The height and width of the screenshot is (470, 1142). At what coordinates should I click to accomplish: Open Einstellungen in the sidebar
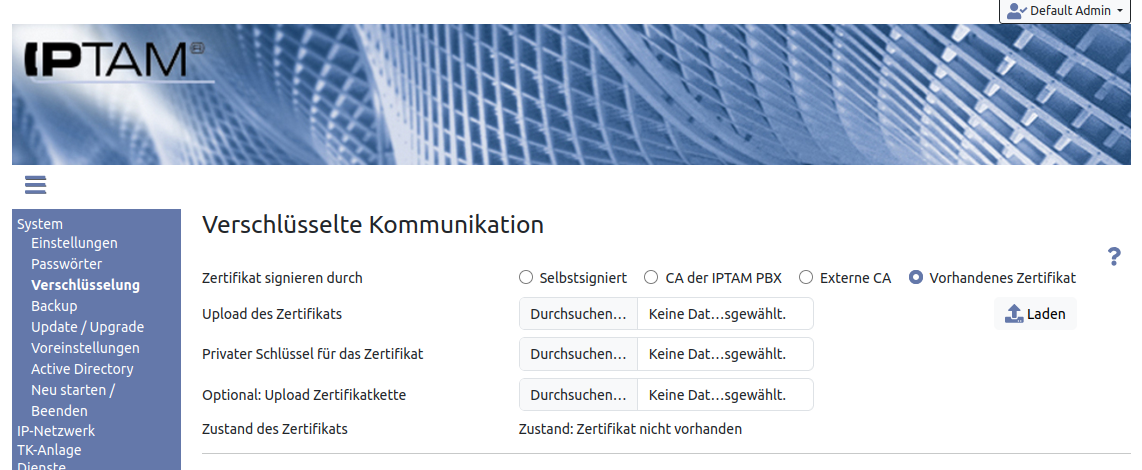74,243
